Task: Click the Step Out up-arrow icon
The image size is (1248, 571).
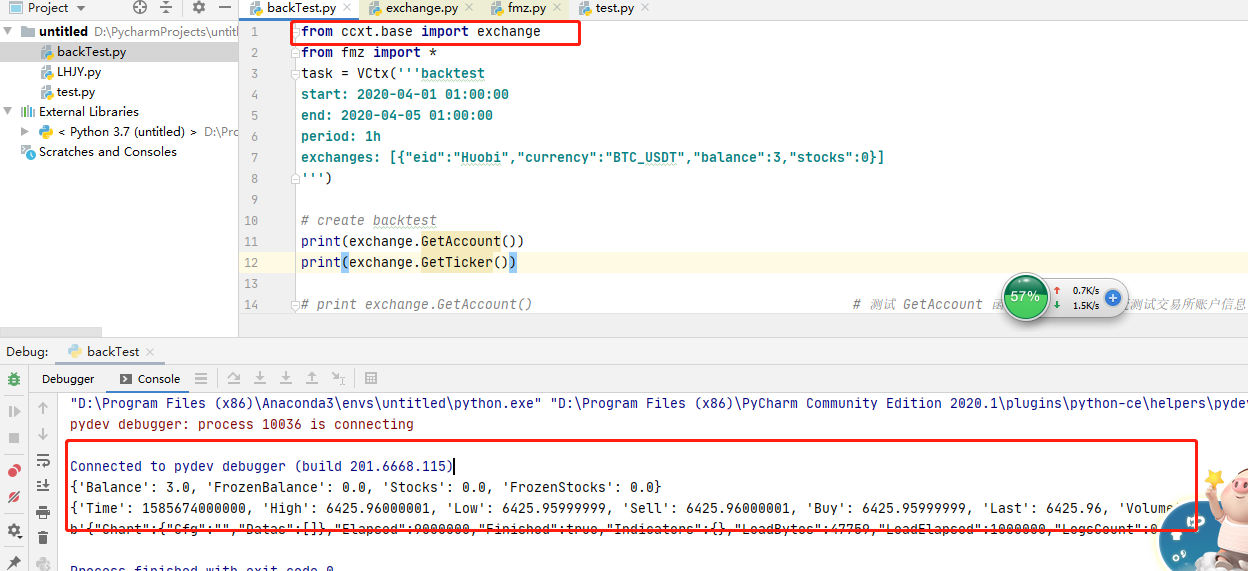Action: pyautogui.click(x=312, y=379)
